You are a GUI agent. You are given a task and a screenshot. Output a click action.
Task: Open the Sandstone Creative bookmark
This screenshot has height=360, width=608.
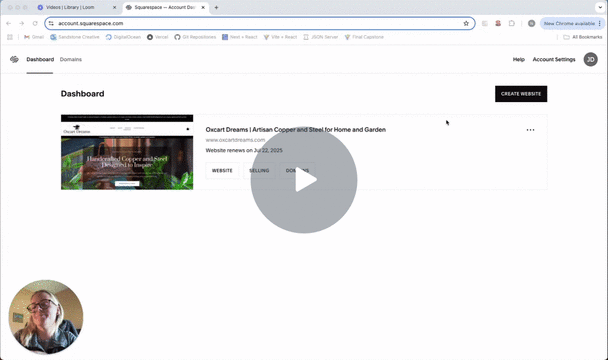point(75,37)
